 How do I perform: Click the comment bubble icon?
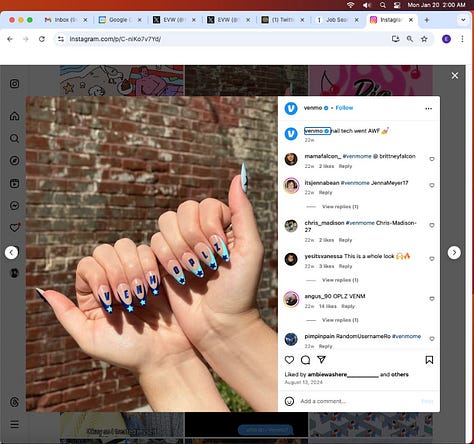305,360
